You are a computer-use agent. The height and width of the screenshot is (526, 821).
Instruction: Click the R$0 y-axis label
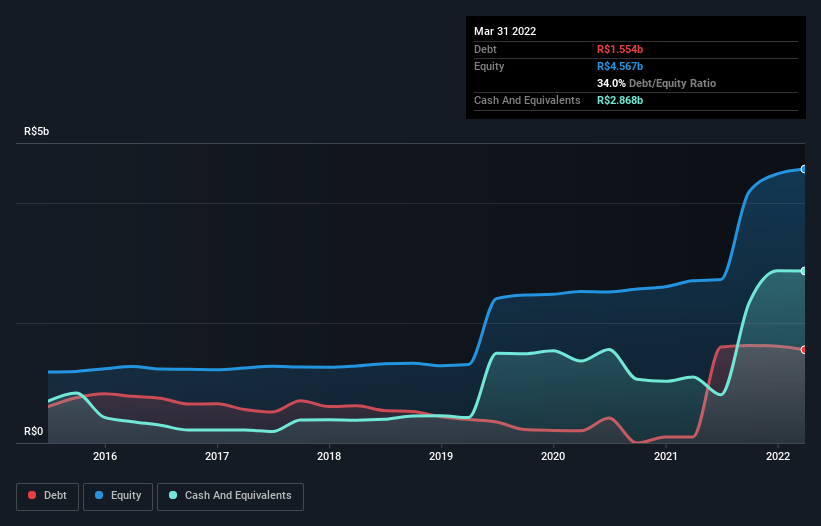click(34, 431)
